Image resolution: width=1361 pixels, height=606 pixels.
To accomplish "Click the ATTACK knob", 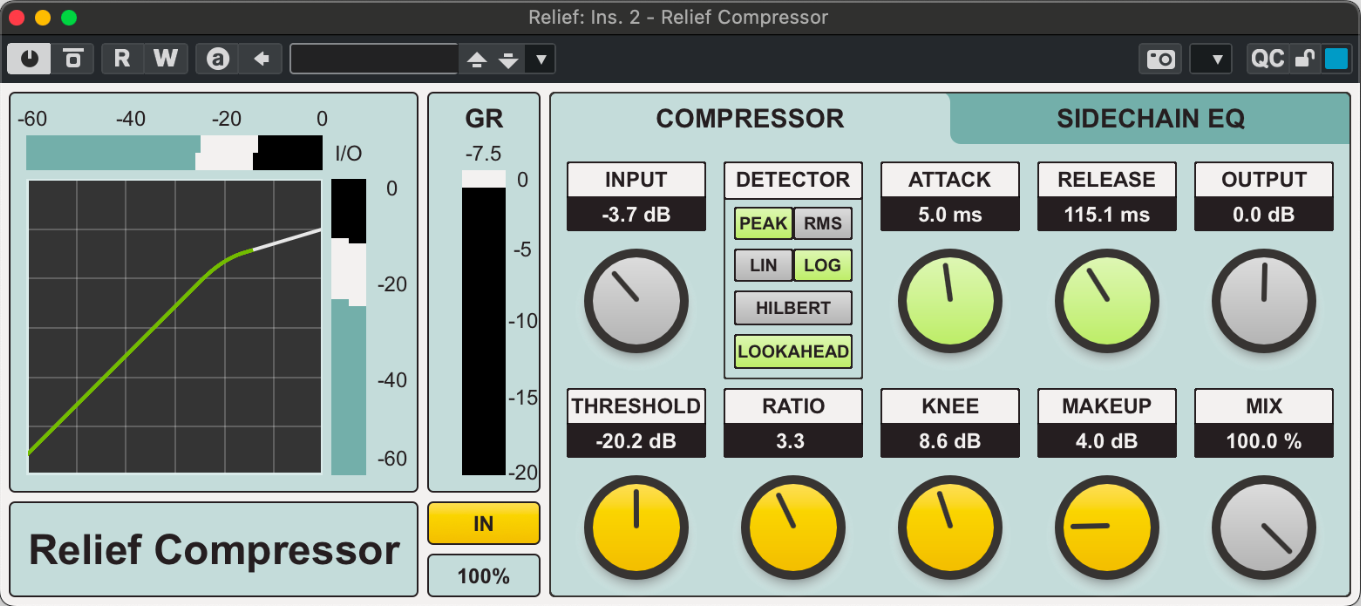I will (950, 301).
